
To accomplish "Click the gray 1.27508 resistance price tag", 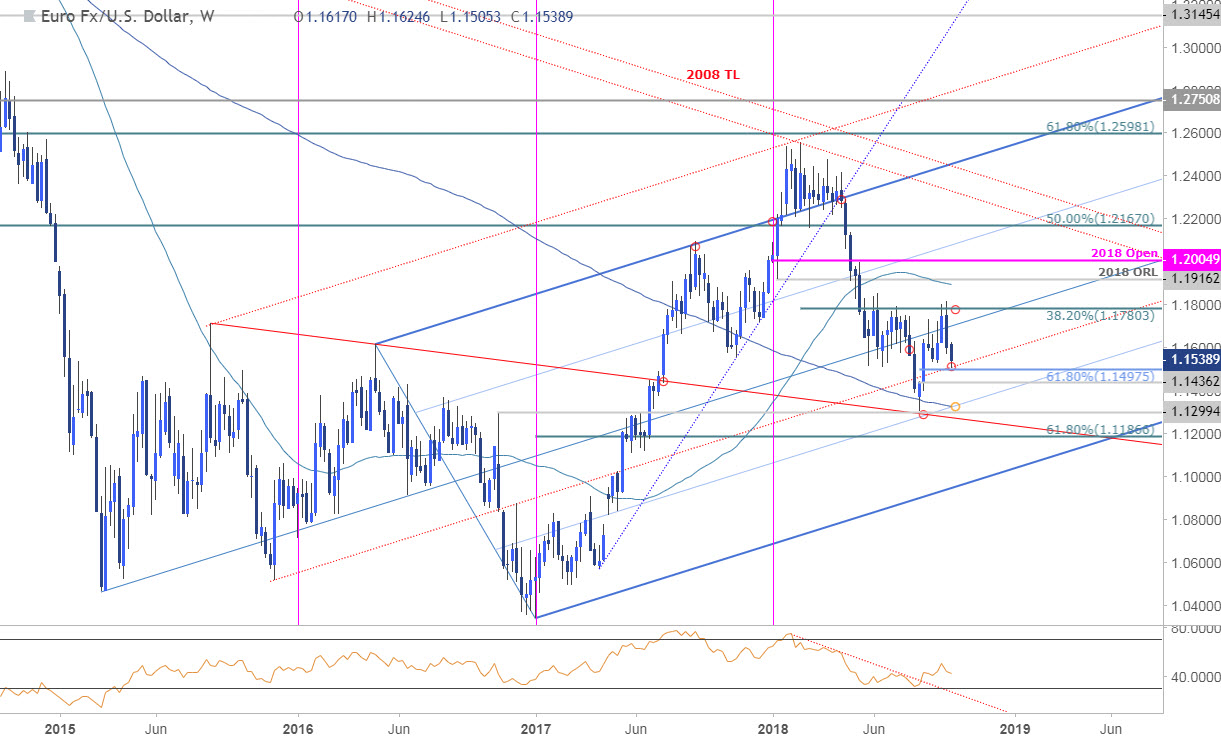I will tap(1192, 100).
